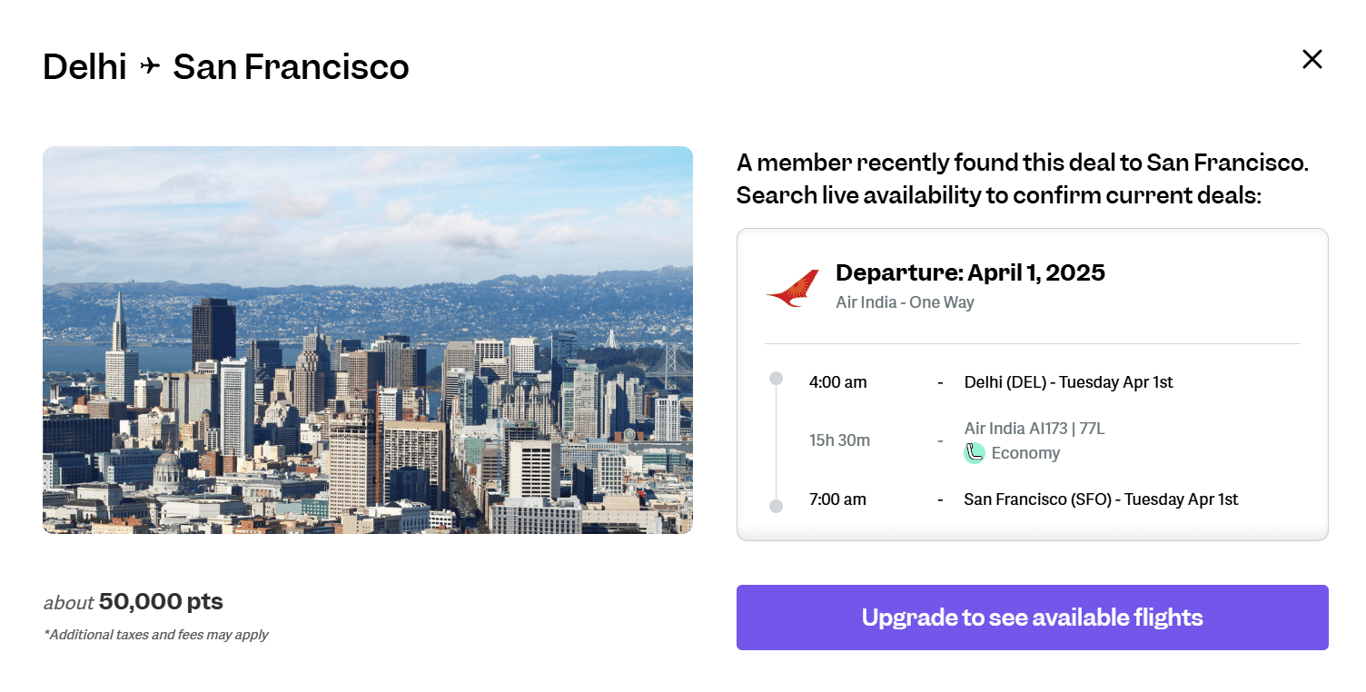
Task: Click the 15h 30m flight duration
Action: [839, 440]
